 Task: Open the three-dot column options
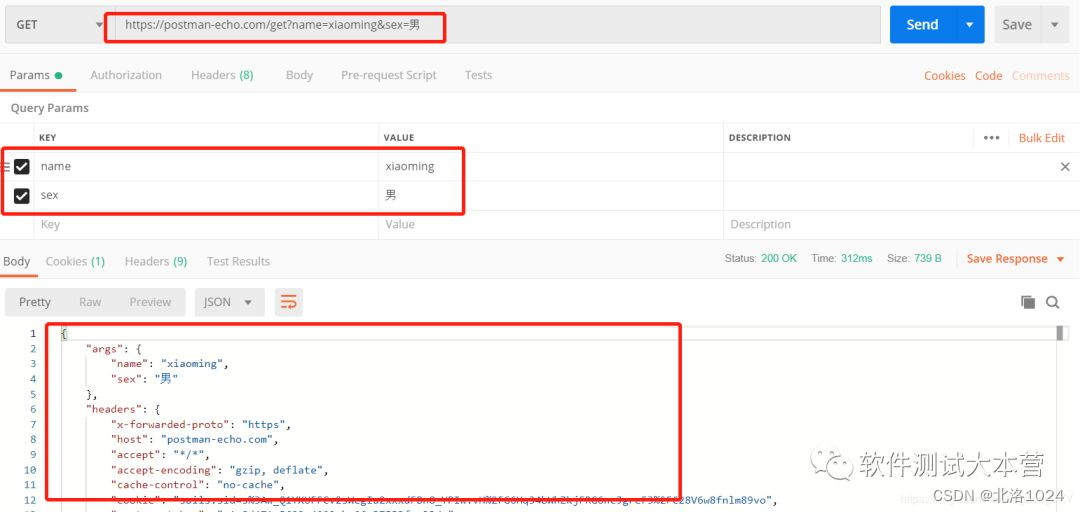[992, 138]
